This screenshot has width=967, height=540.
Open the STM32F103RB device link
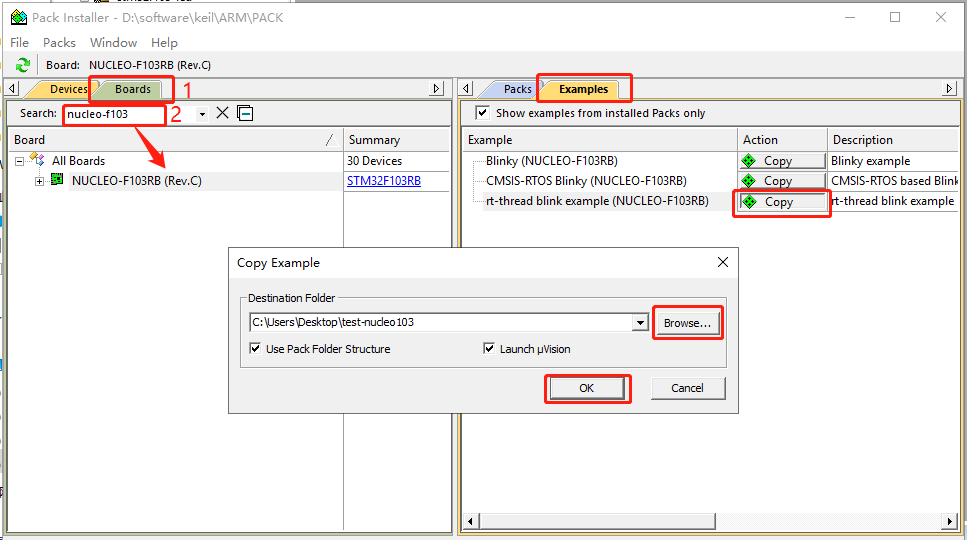point(384,181)
